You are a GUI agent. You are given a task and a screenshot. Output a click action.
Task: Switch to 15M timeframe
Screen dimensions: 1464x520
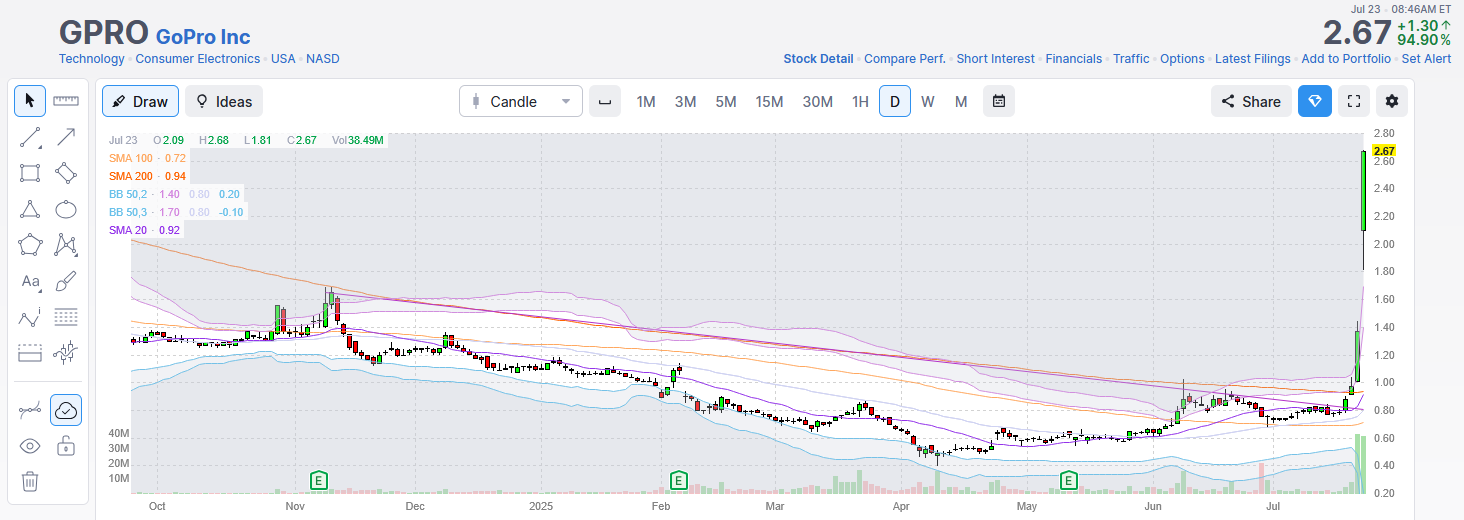769,101
